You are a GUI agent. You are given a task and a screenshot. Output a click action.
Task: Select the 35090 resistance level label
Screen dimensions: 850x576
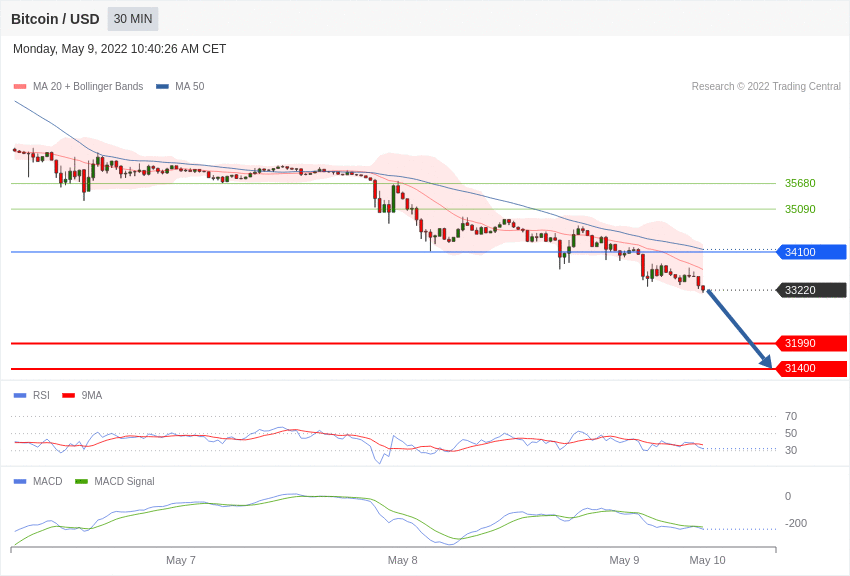click(800, 209)
